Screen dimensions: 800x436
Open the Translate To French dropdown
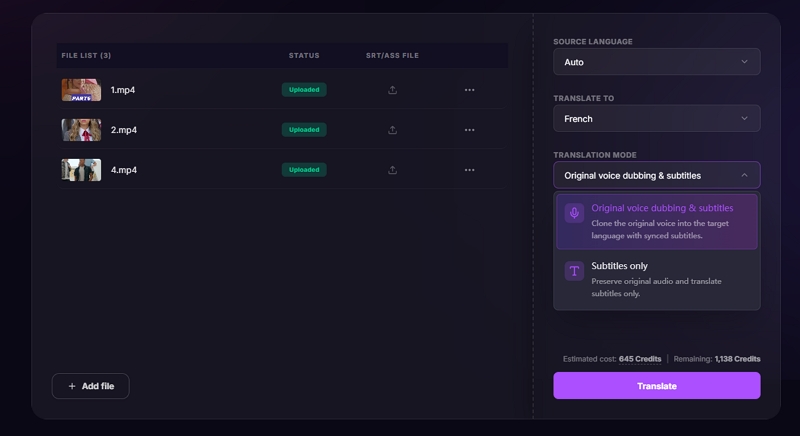pyautogui.click(x=657, y=118)
